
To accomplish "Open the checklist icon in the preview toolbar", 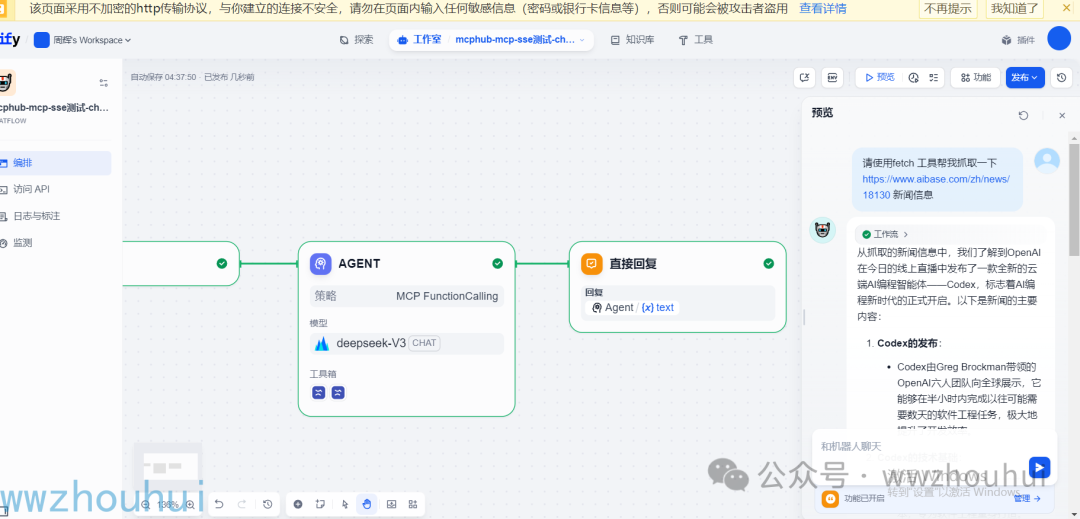I will 933,78.
